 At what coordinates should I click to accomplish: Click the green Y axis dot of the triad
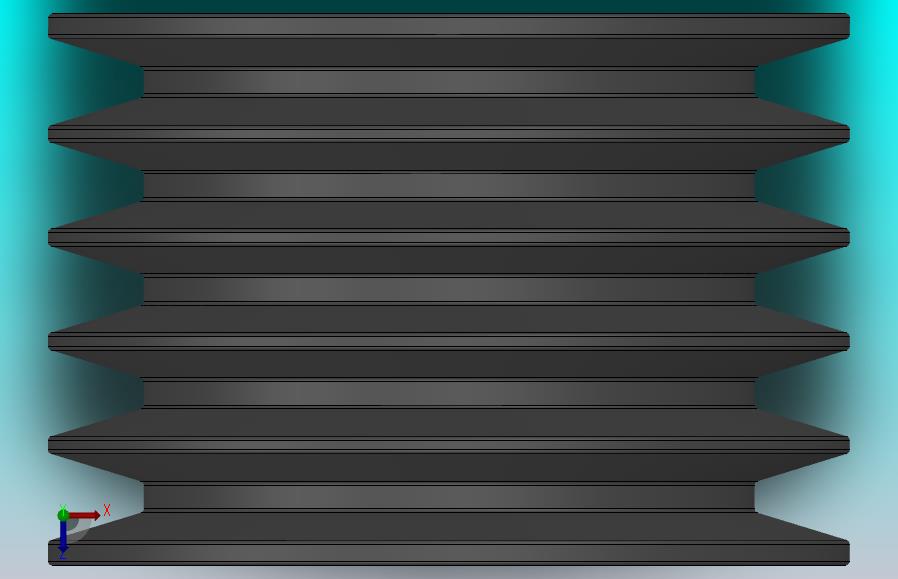(63, 515)
